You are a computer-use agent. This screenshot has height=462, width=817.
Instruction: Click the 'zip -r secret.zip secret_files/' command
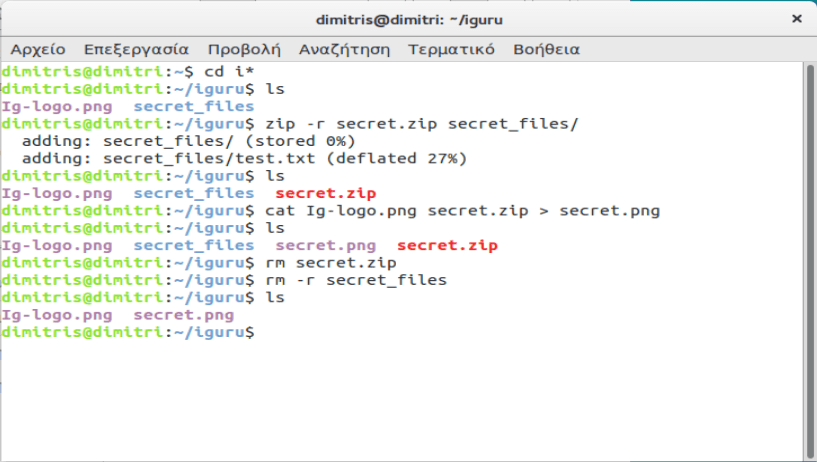(x=422, y=124)
